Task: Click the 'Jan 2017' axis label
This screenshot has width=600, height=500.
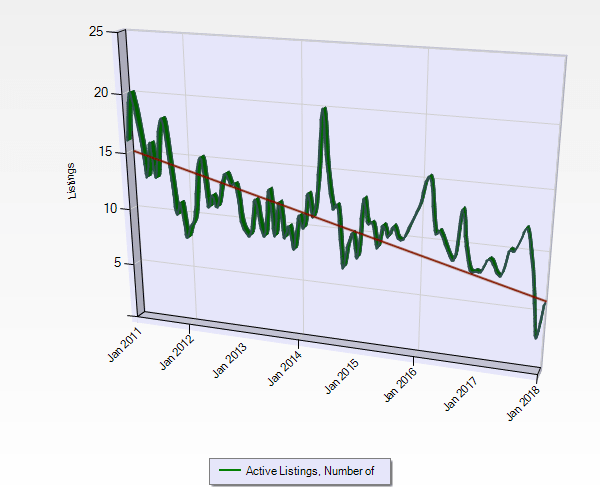Action: coord(460,394)
